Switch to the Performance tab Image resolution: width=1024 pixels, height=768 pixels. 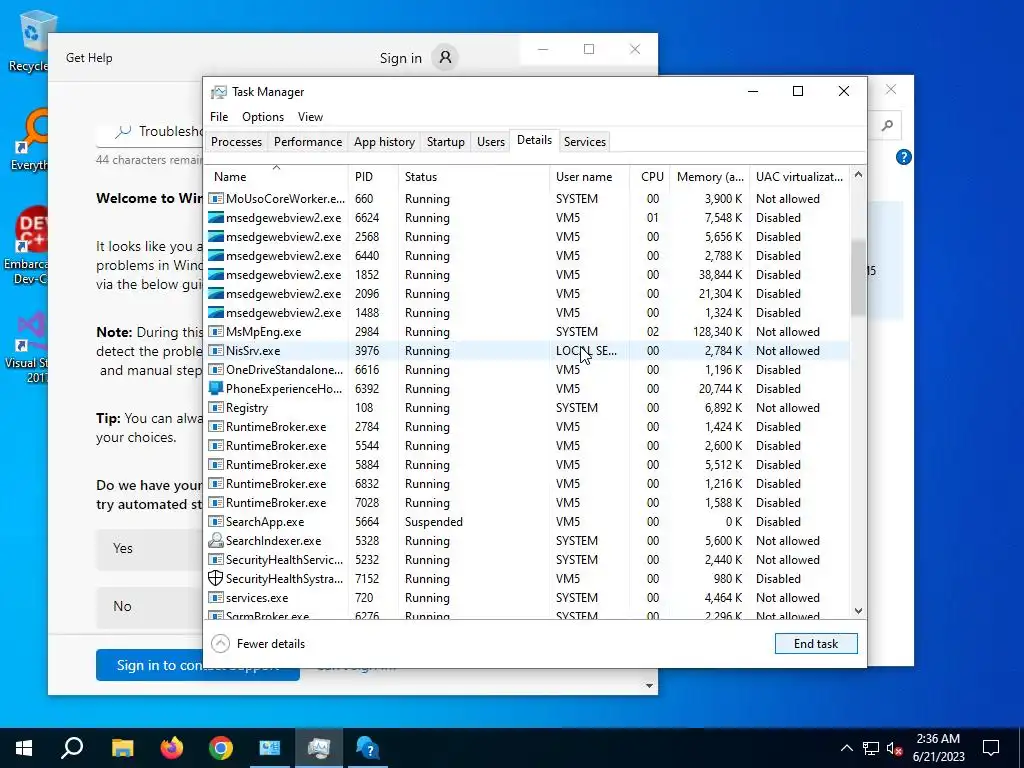(308, 142)
